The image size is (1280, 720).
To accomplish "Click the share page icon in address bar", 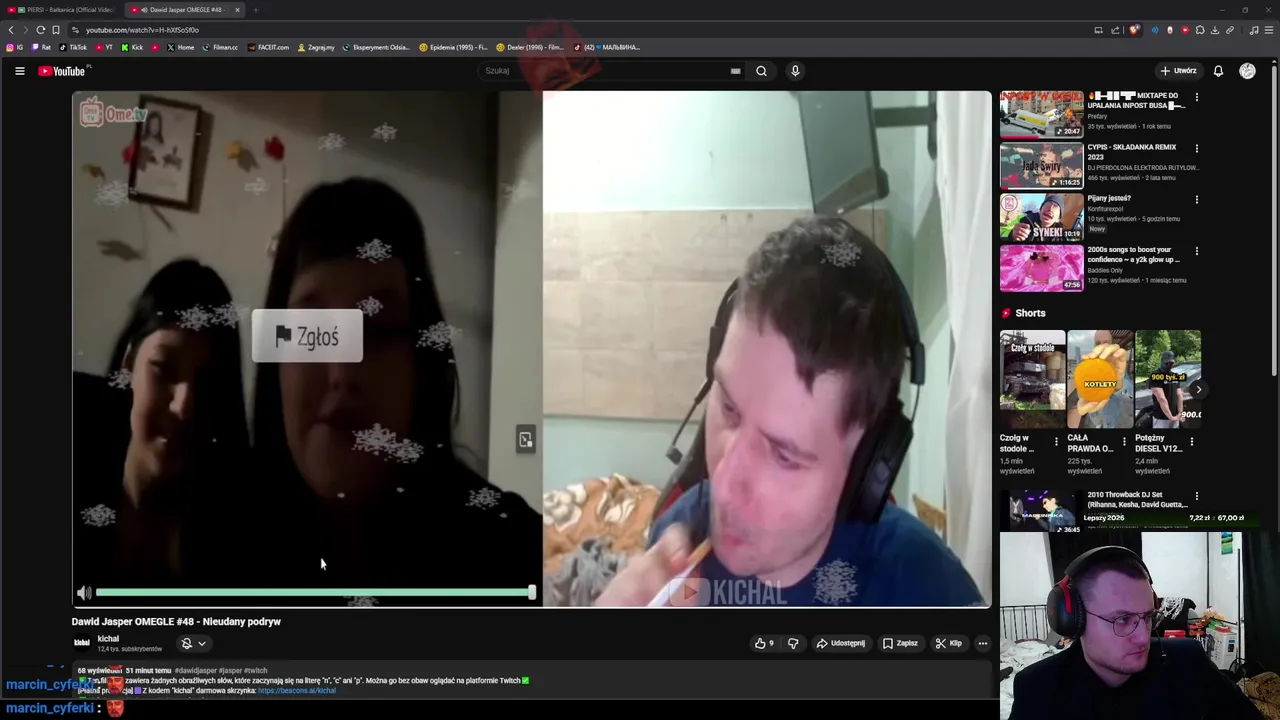I will tap(1115, 30).
